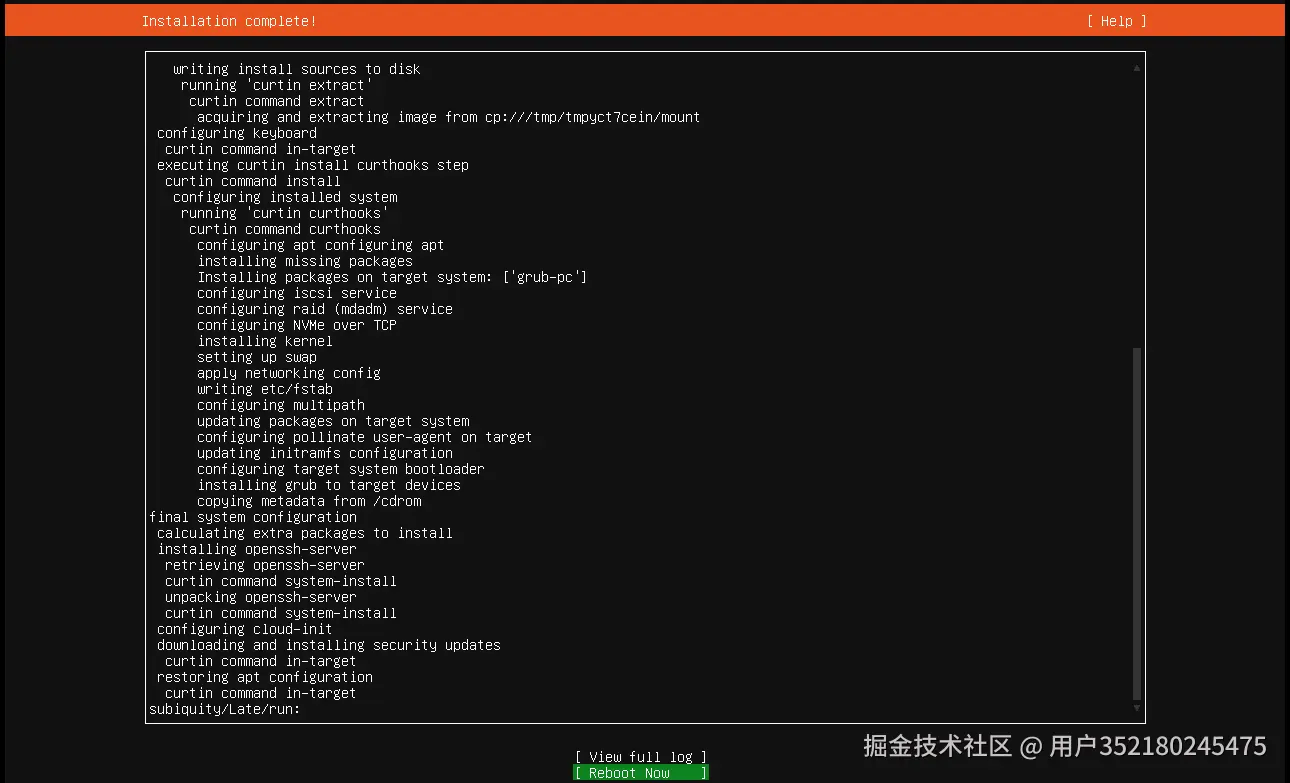Click "running 'curtin extract'" line
1290x783 pixels.
click(277, 85)
